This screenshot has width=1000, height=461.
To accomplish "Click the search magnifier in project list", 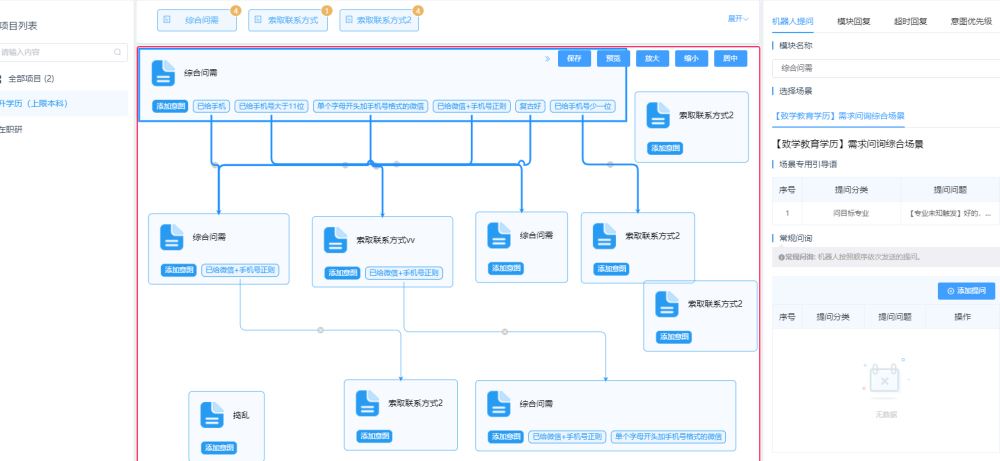I will tap(117, 52).
